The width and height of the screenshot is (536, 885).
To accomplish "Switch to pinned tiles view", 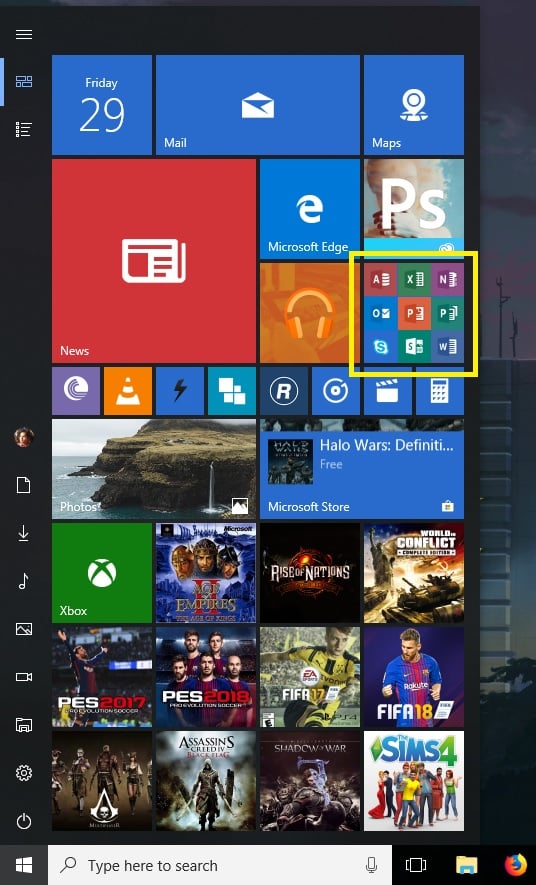I will pos(24,82).
